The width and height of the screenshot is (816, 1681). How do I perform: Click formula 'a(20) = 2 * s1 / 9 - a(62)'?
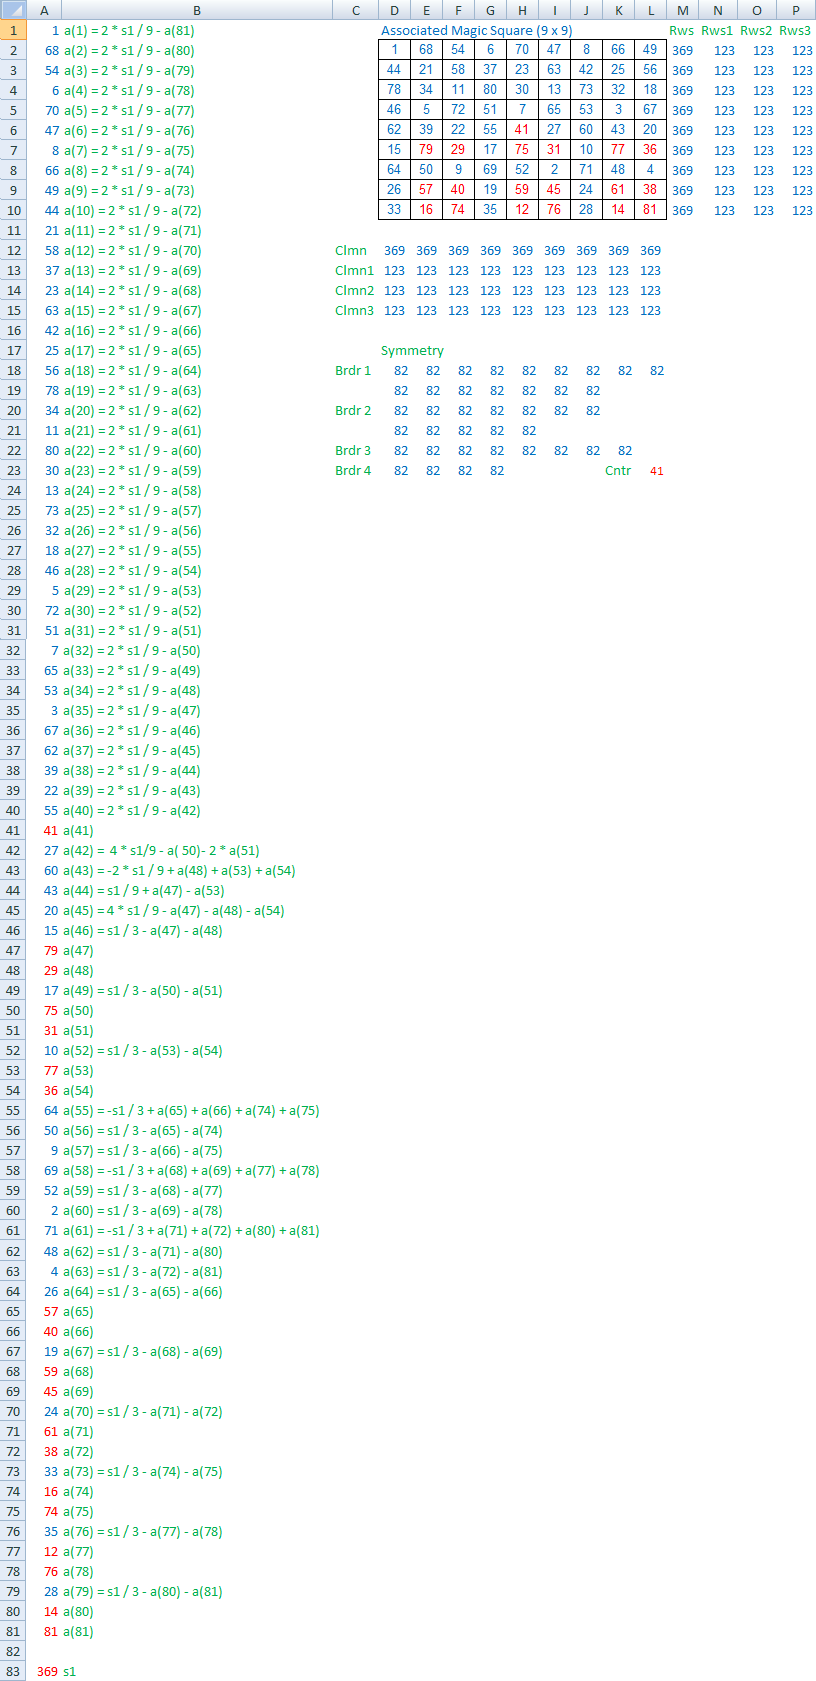coord(133,410)
